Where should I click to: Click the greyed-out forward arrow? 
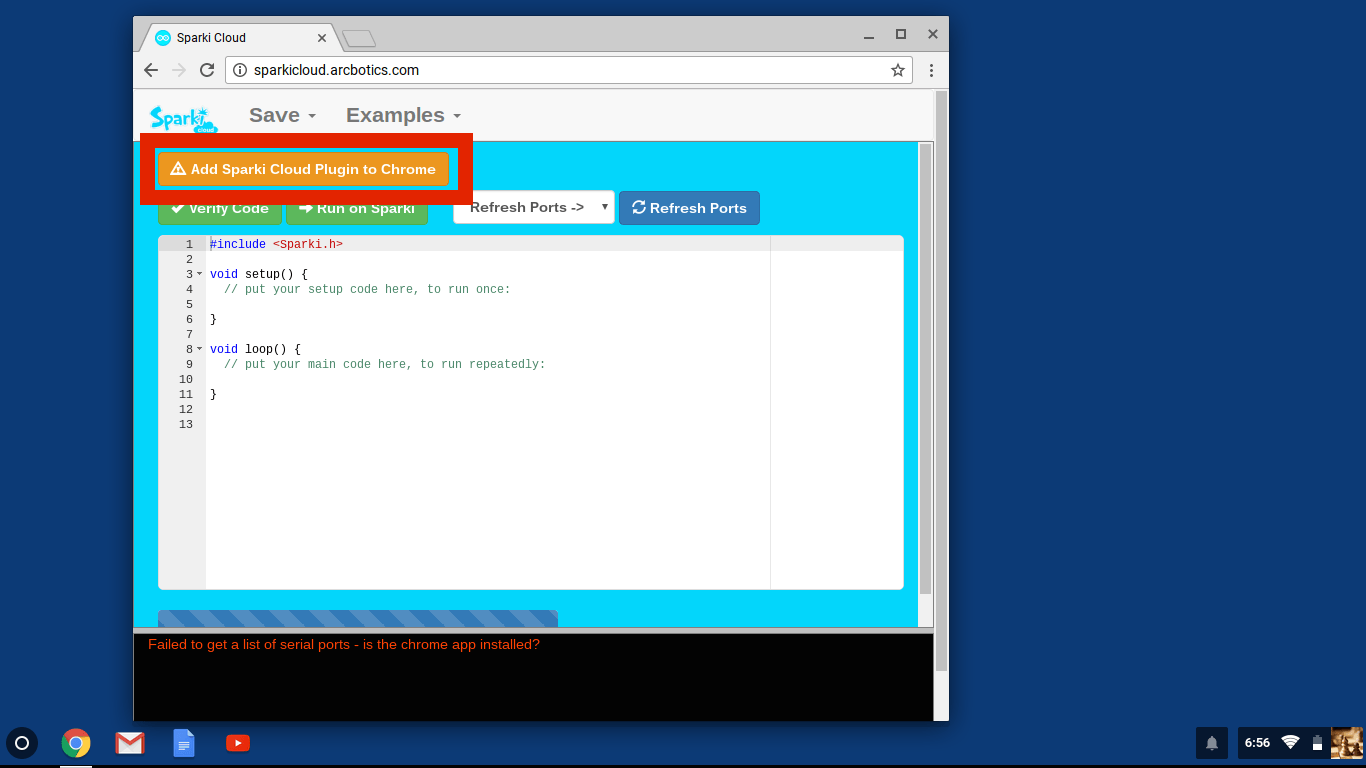(x=179, y=70)
